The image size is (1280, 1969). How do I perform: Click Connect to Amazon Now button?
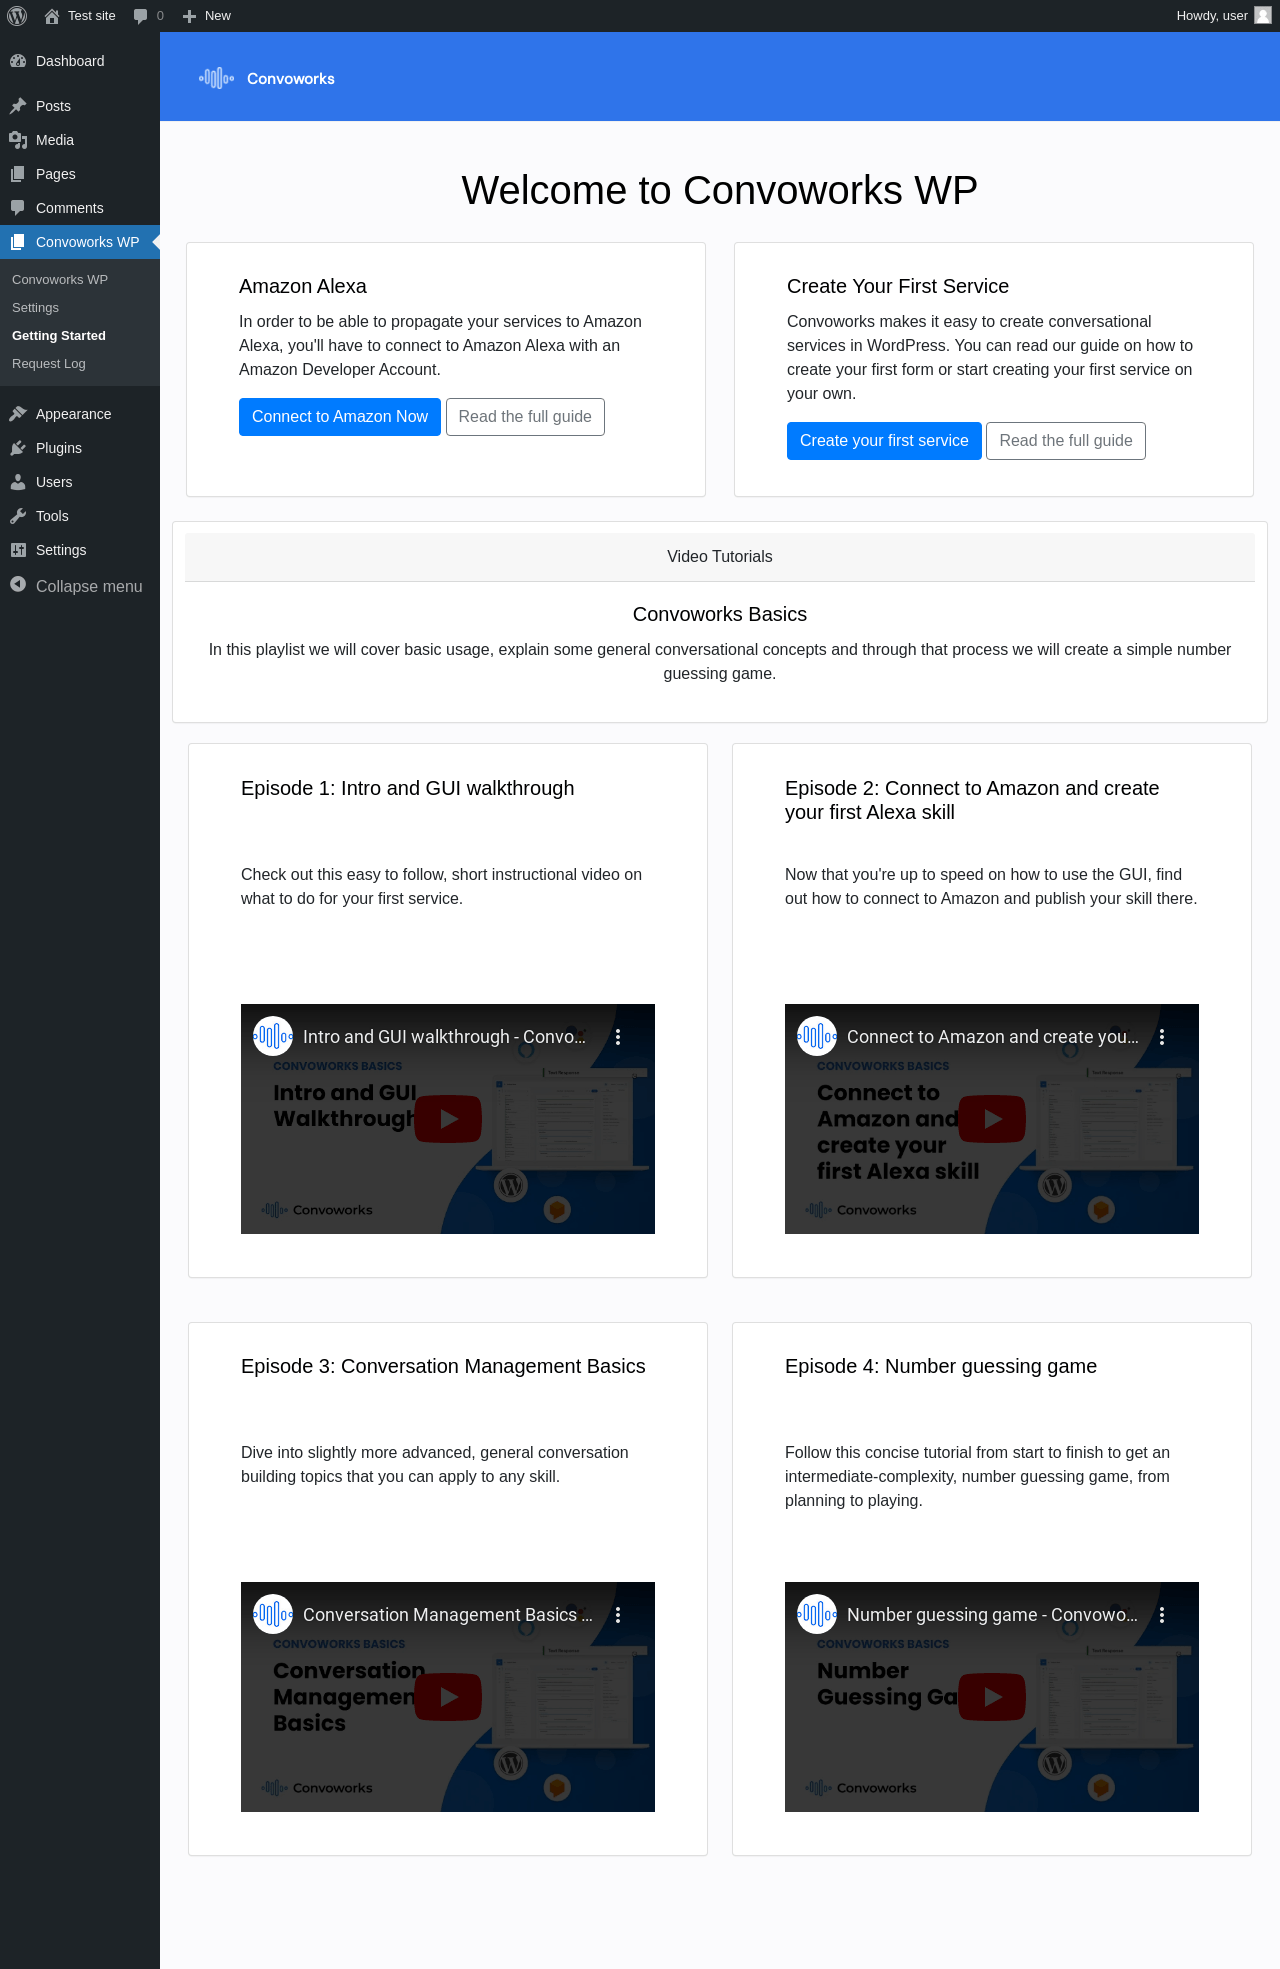click(x=340, y=417)
